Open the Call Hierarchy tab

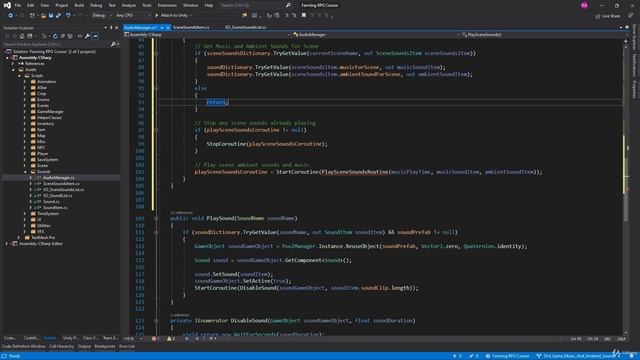point(62,347)
